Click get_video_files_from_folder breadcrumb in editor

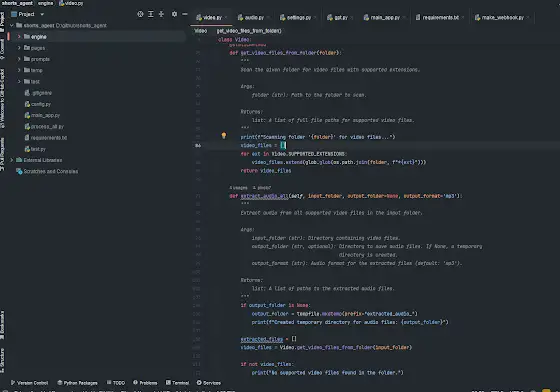(x=249, y=31)
